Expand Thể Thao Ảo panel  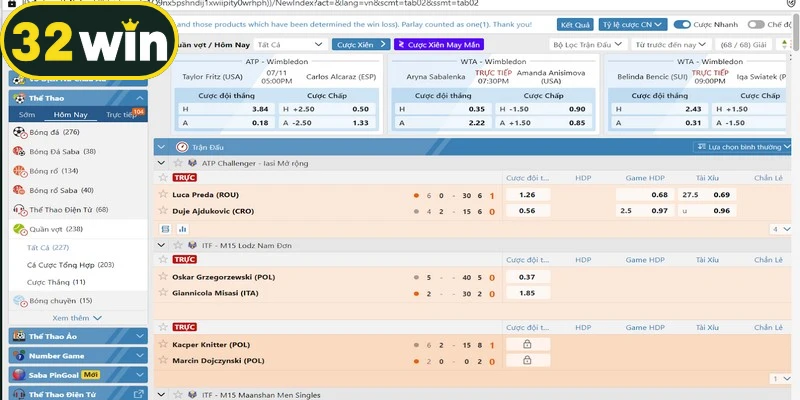pyautogui.click(x=139, y=336)
